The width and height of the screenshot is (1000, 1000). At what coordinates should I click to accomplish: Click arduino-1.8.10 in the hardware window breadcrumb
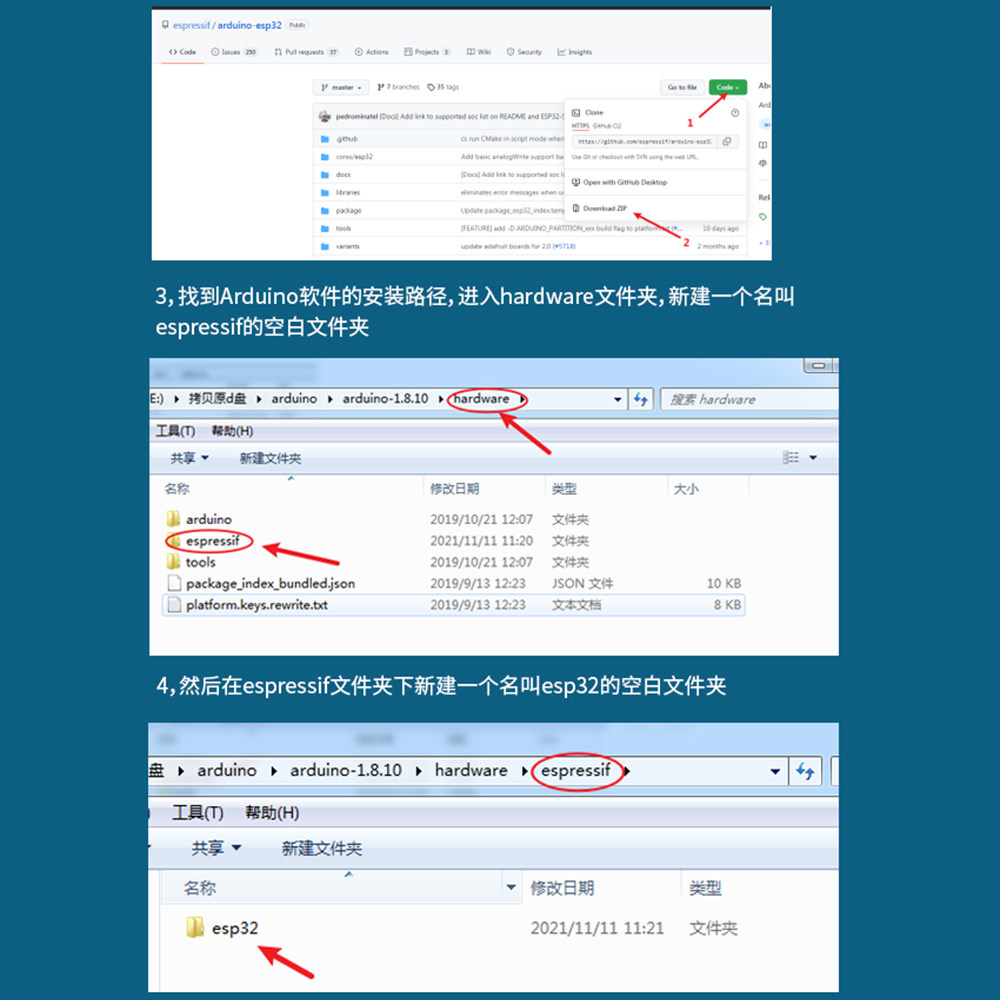pos(385,399)
